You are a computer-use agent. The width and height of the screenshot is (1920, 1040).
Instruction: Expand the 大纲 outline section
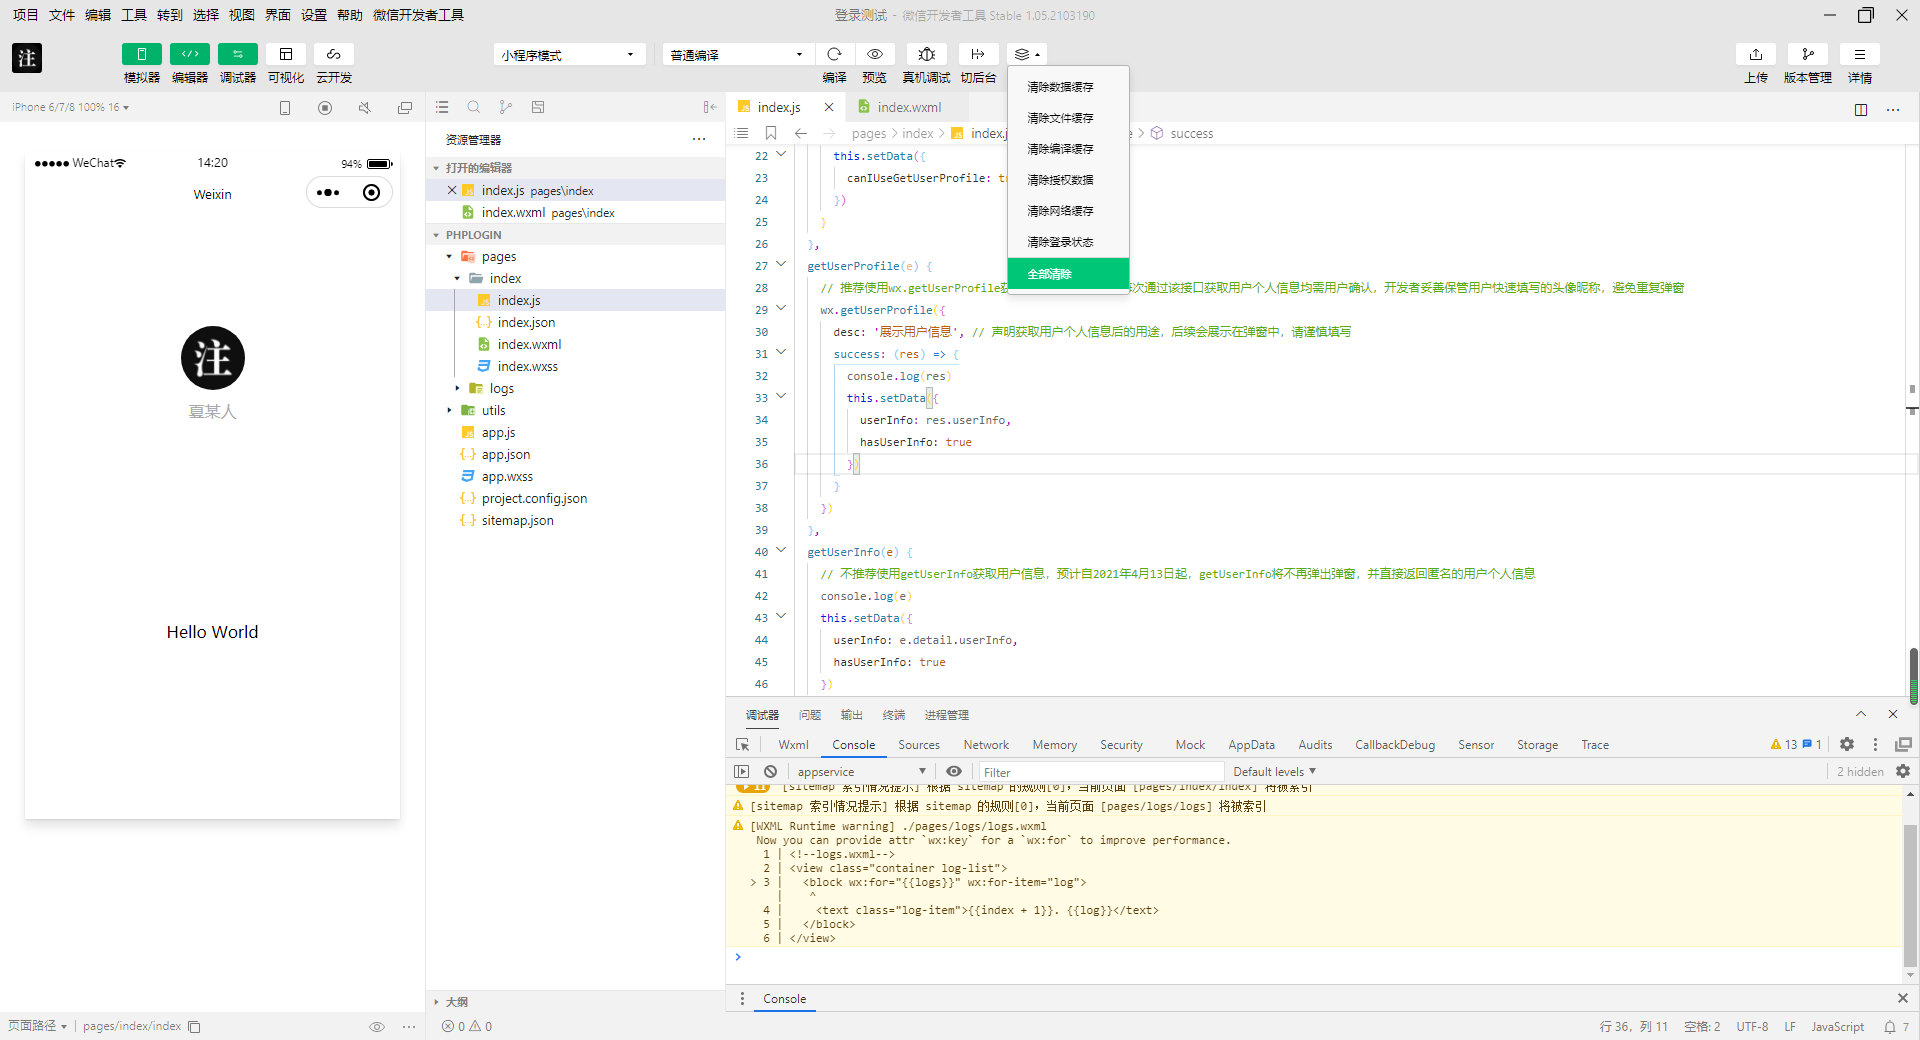click(x=436, y=1001)
